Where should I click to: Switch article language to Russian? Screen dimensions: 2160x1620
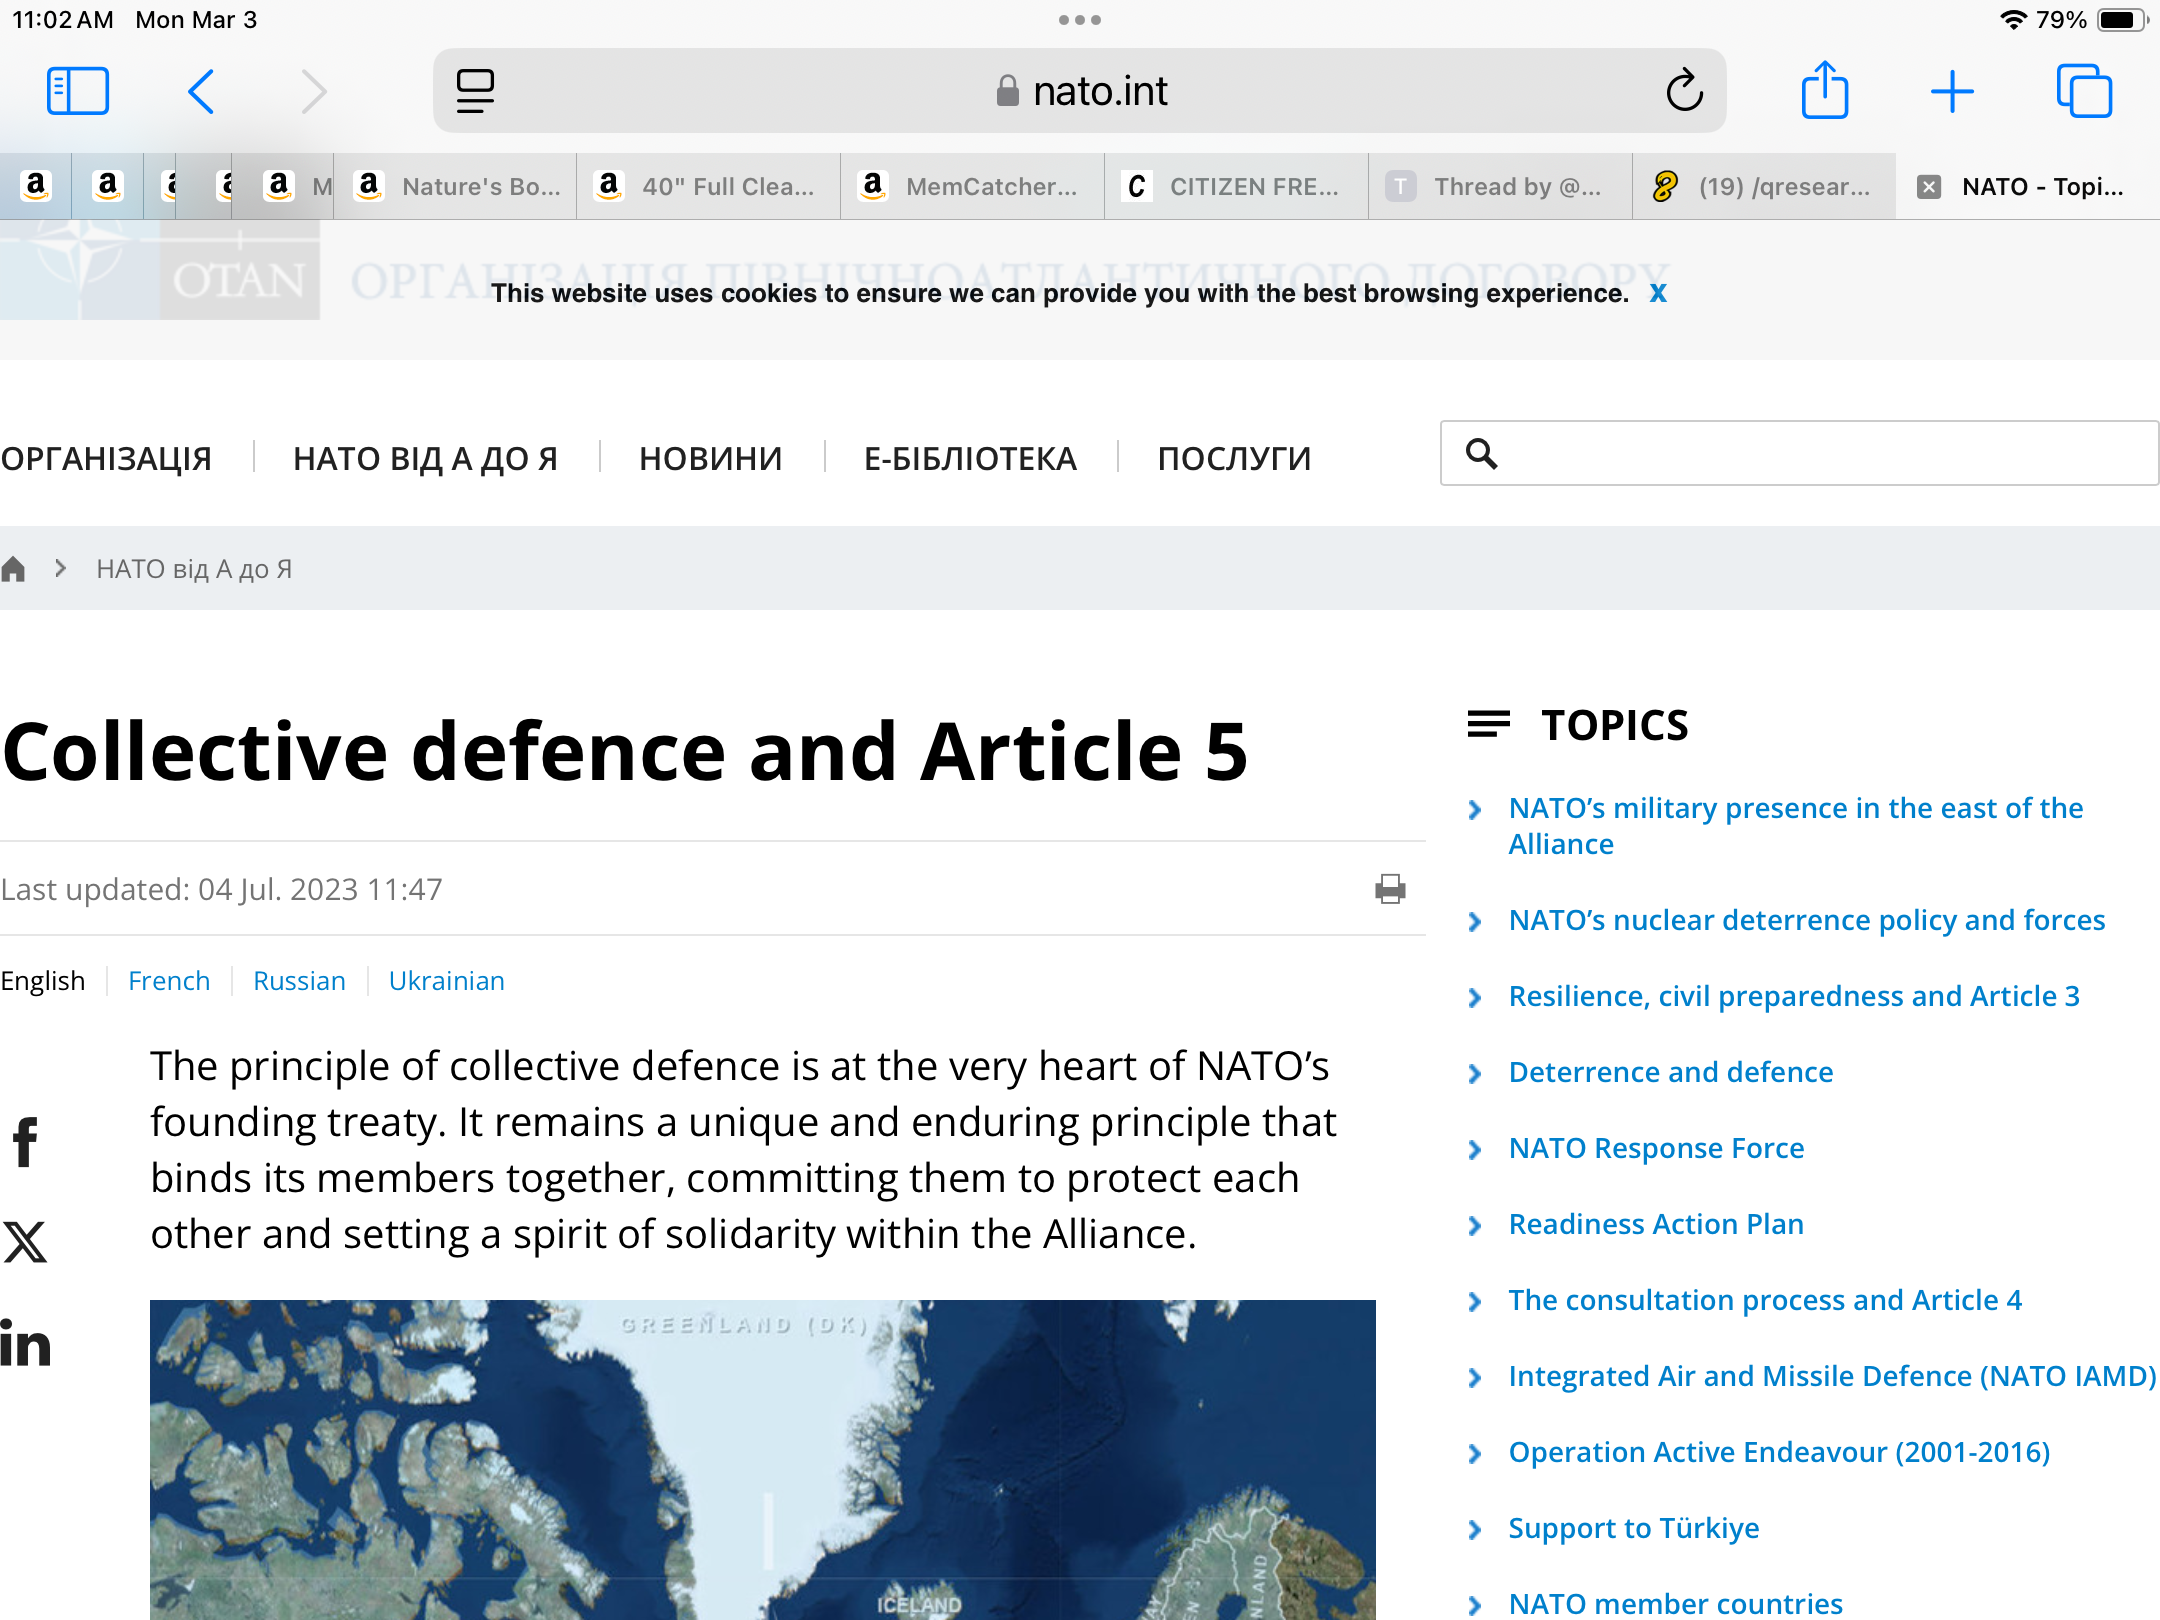299,980
